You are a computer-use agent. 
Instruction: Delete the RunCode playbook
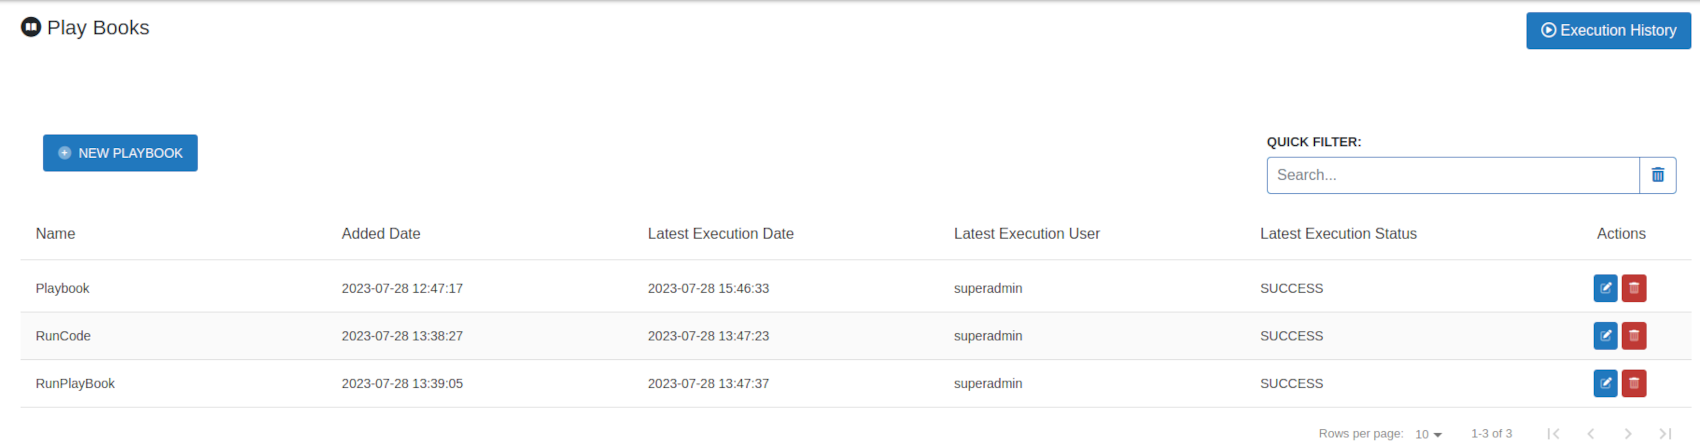coord(1634,336)
